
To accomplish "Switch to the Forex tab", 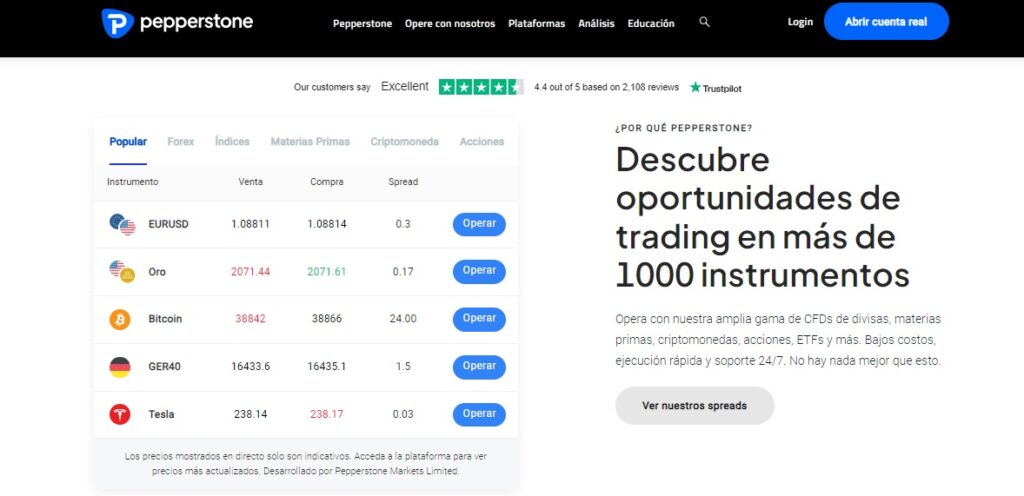I will point(181,142).
